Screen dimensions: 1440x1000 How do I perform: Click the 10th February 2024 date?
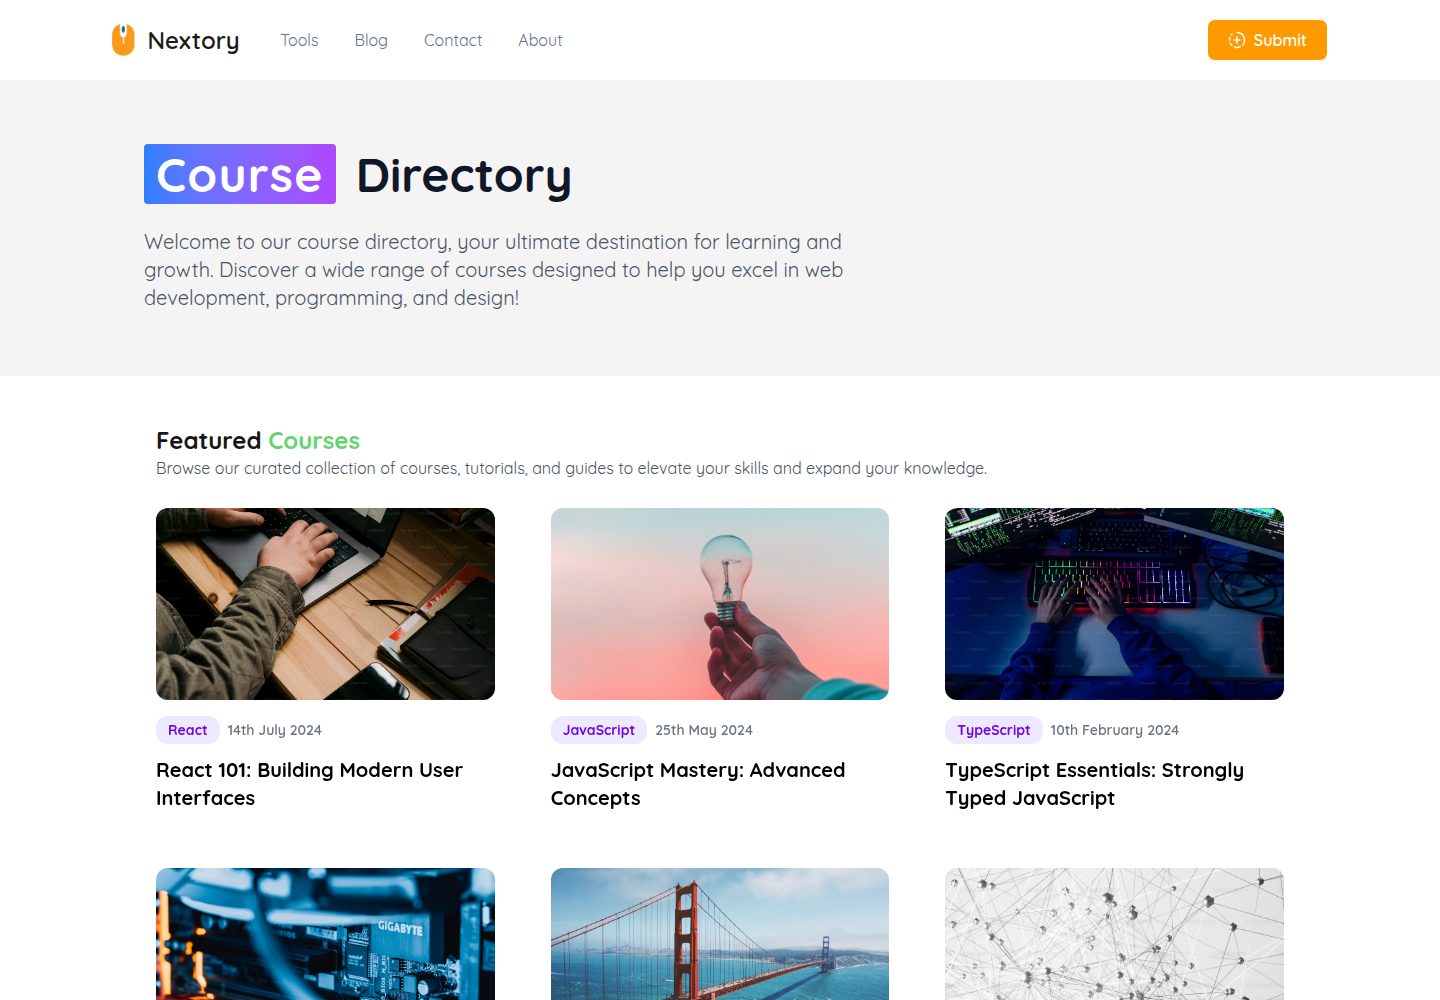pos(1114,730)
